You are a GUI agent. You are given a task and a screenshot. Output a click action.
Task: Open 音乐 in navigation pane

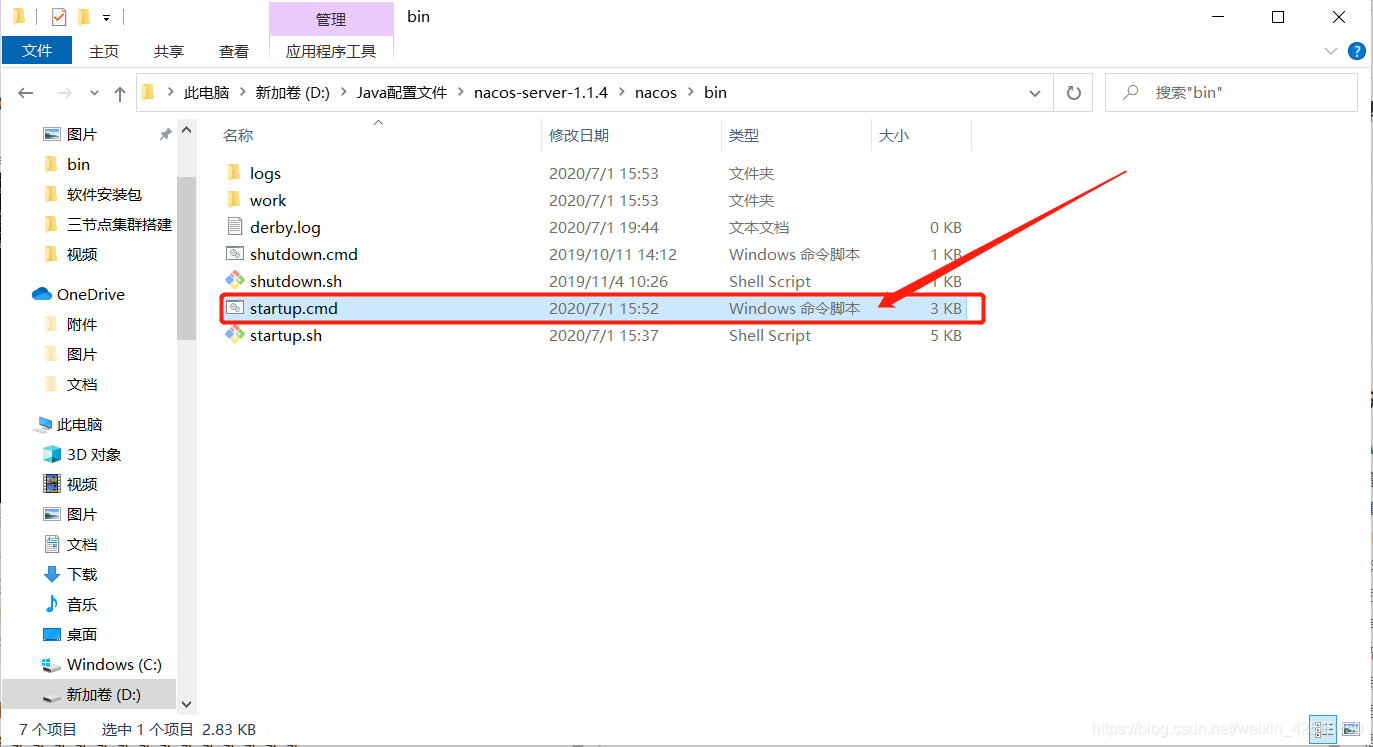point(82,604)
